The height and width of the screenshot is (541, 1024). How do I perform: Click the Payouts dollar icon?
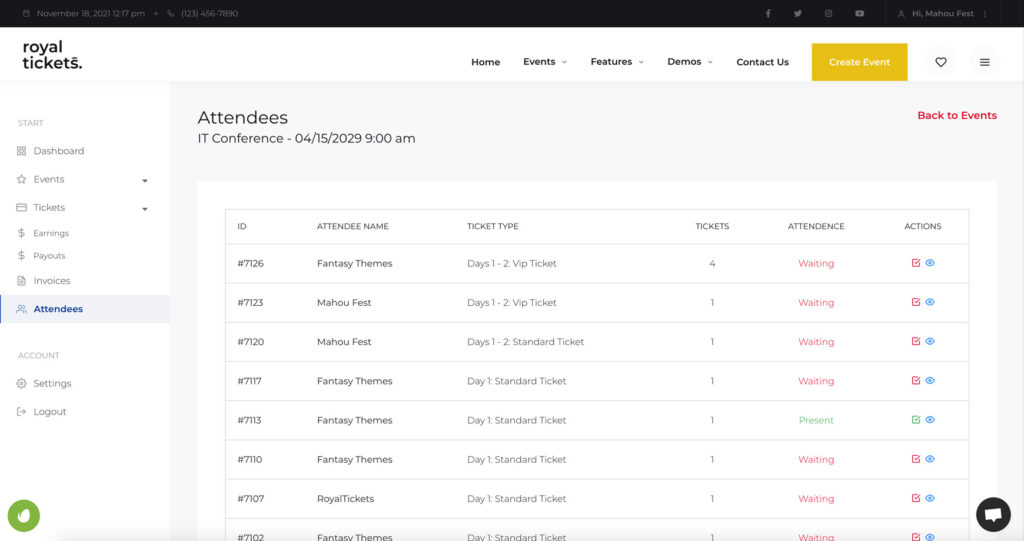click(x=22, y=255)
